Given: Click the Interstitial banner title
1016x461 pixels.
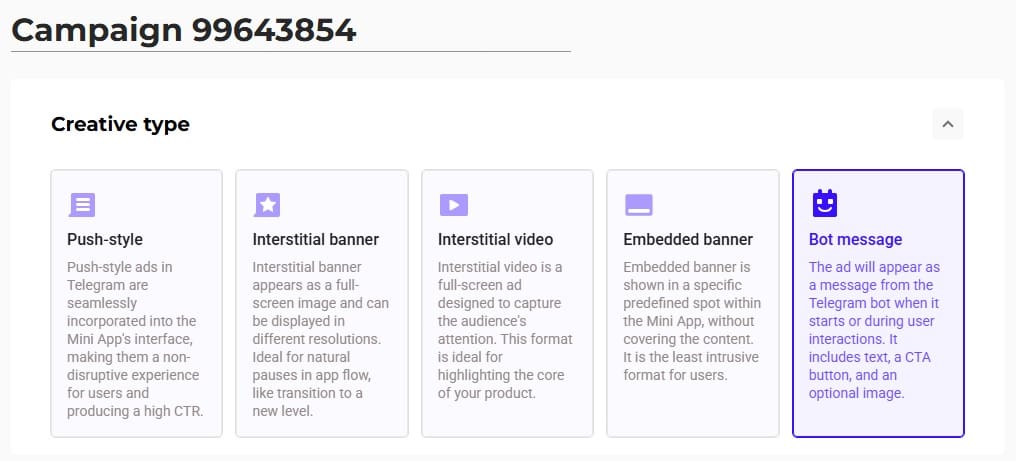Looking at the screenshot, I should (x=316, y=240).
